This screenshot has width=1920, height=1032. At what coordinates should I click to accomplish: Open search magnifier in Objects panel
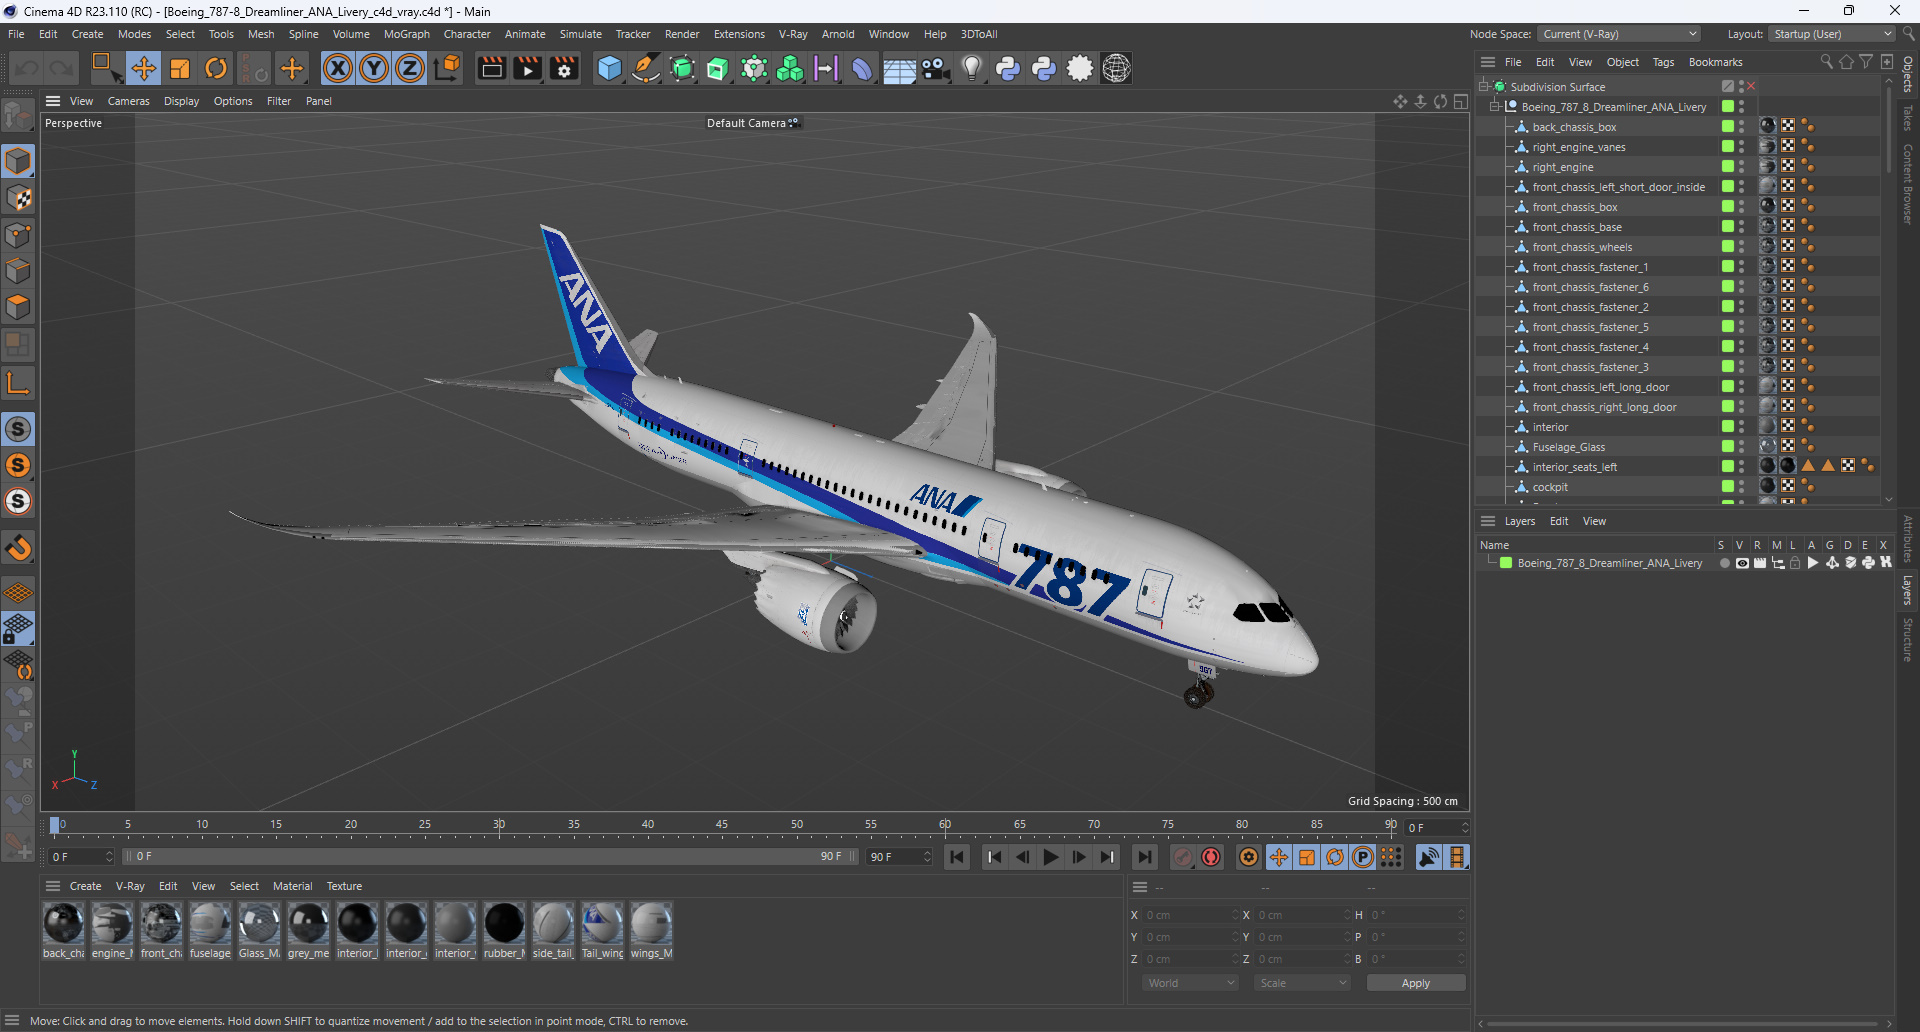(1827, 62)
